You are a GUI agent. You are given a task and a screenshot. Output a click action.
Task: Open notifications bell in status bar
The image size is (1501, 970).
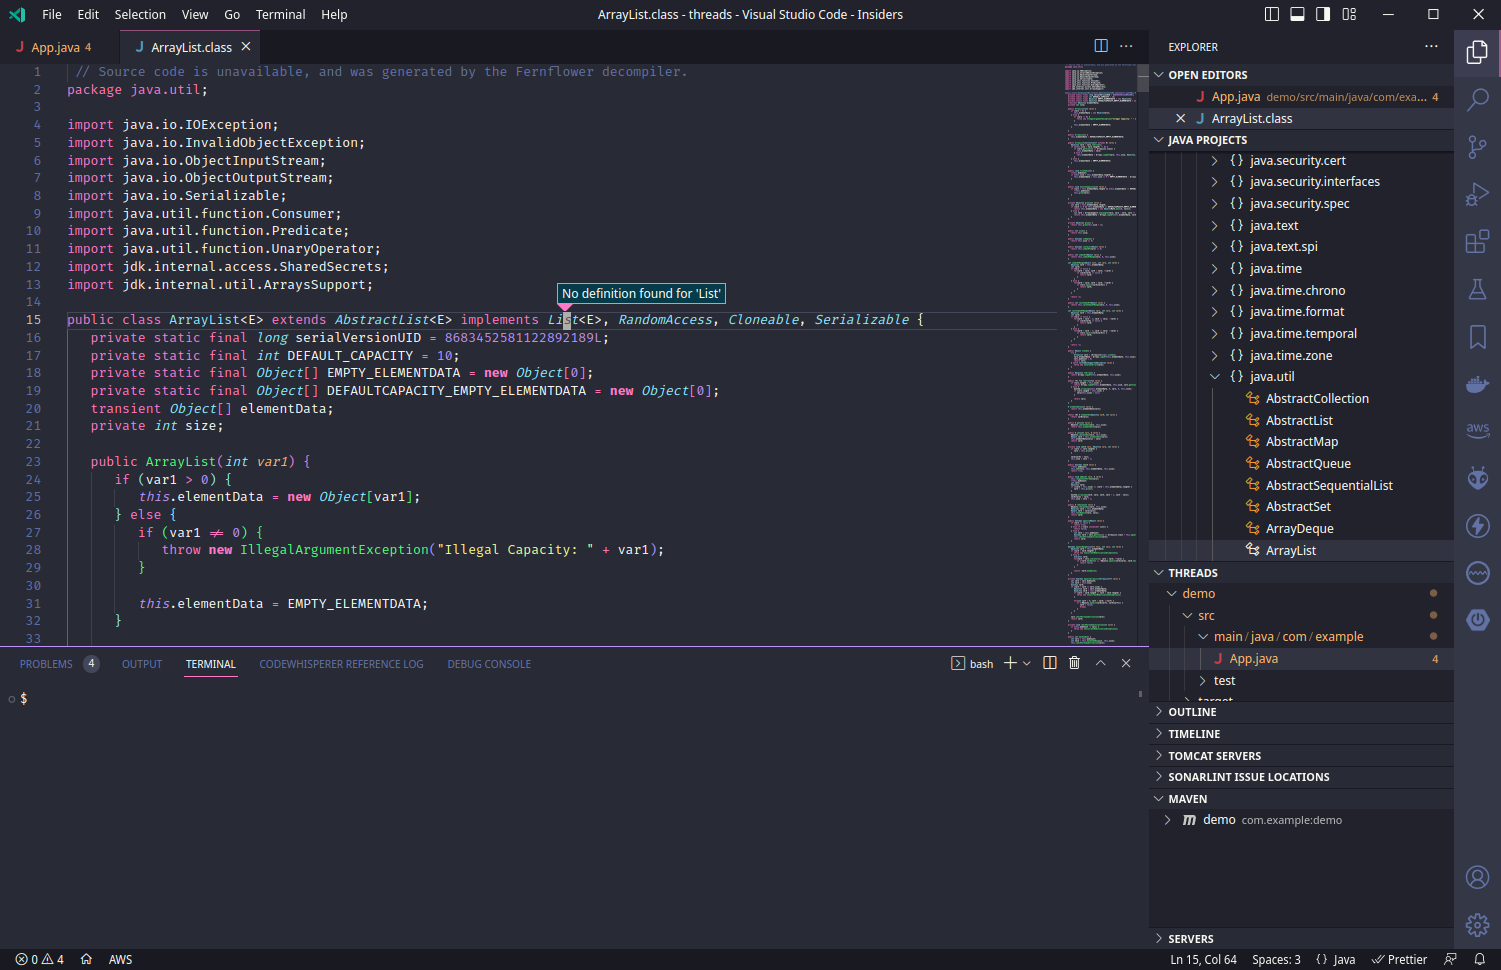(x=1480, y=959)
